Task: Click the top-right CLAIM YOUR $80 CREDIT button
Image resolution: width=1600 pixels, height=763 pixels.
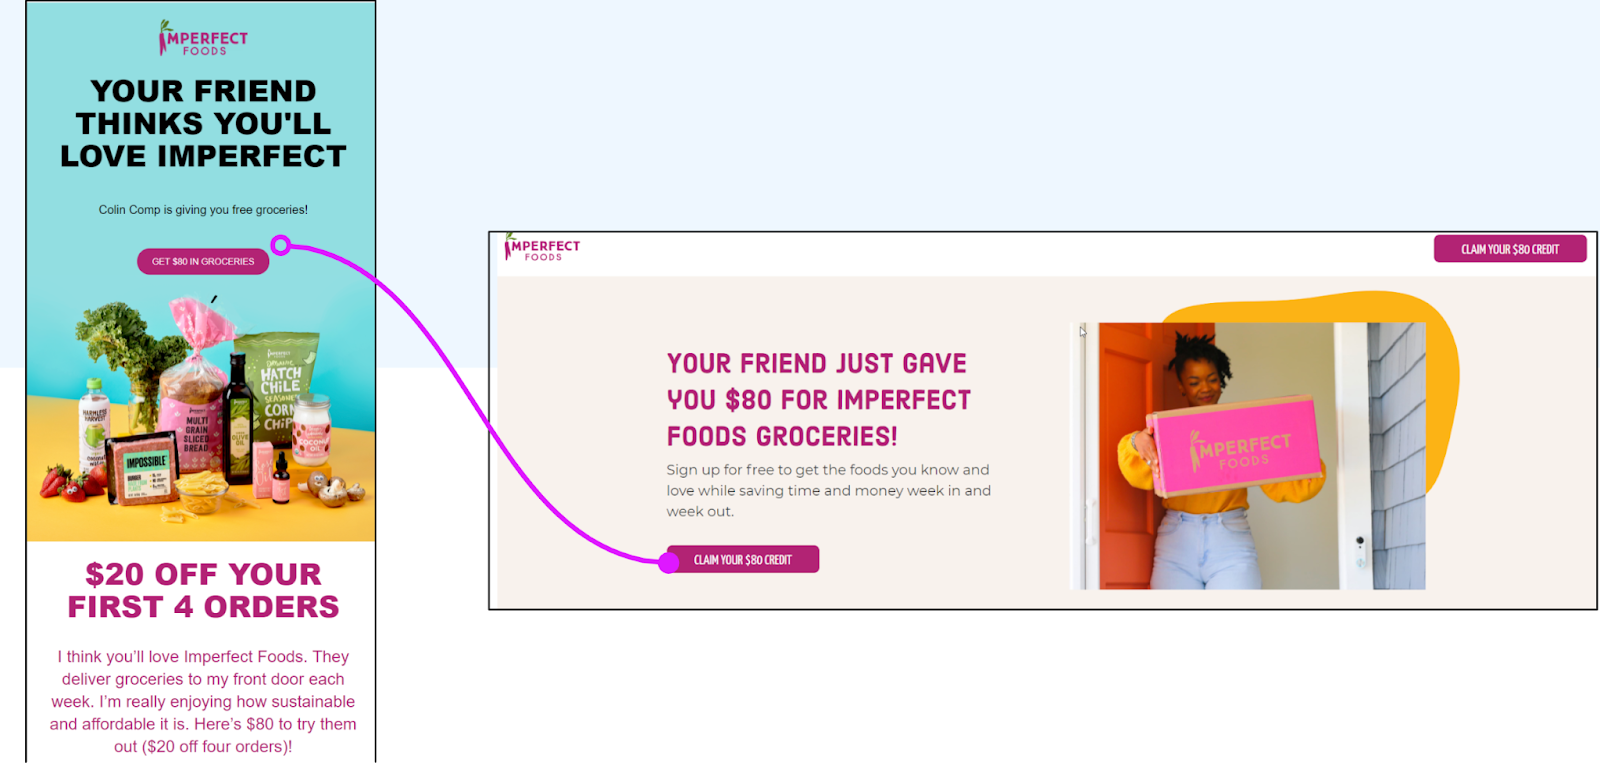Action: click(1510, 249)
